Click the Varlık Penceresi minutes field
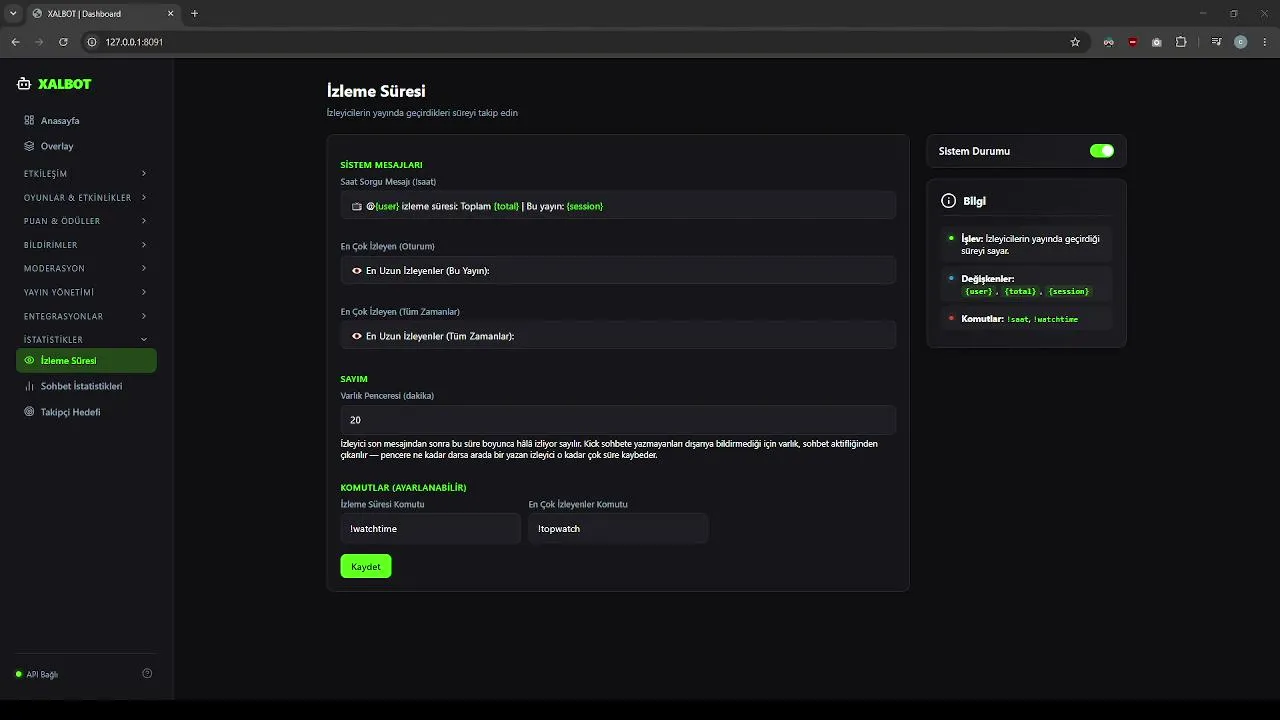The image size is (1280, 720). click(x=618, y=420)
